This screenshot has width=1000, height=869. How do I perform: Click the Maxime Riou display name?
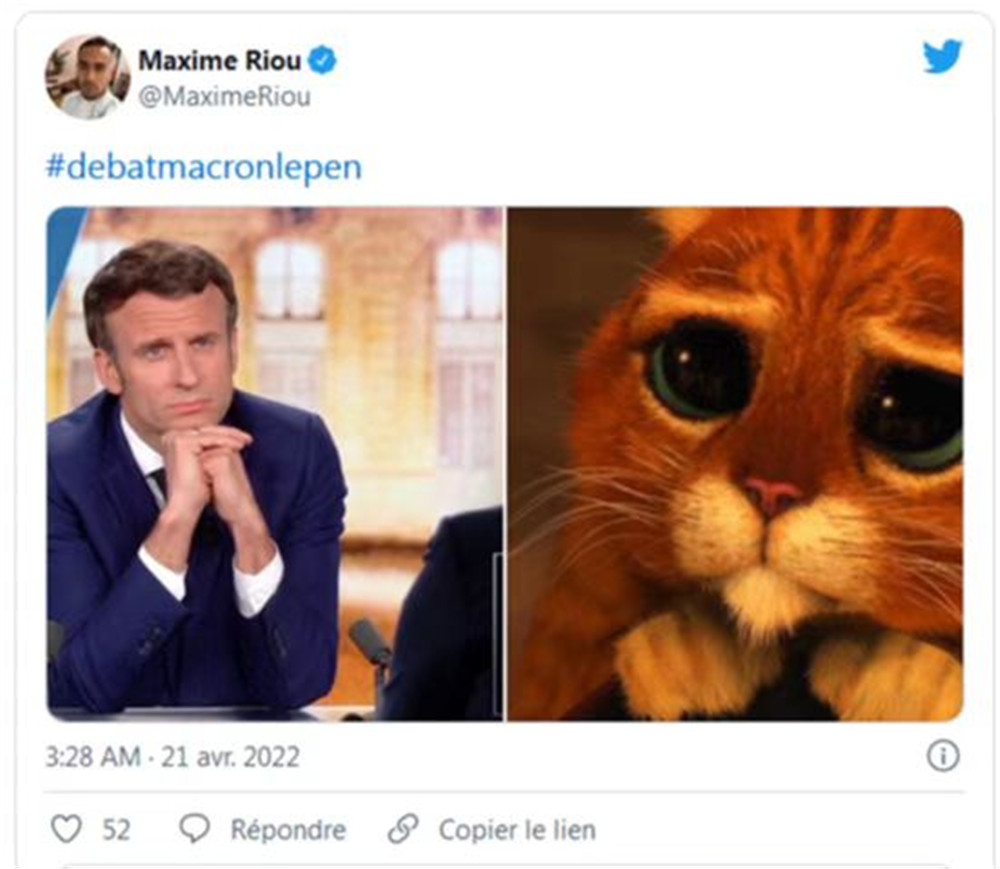pyautogui.click(x=219, y=61)
